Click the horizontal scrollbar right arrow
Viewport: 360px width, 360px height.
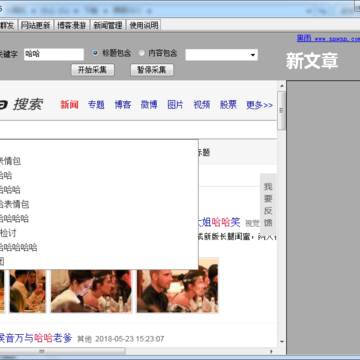[x=271, y=351]
